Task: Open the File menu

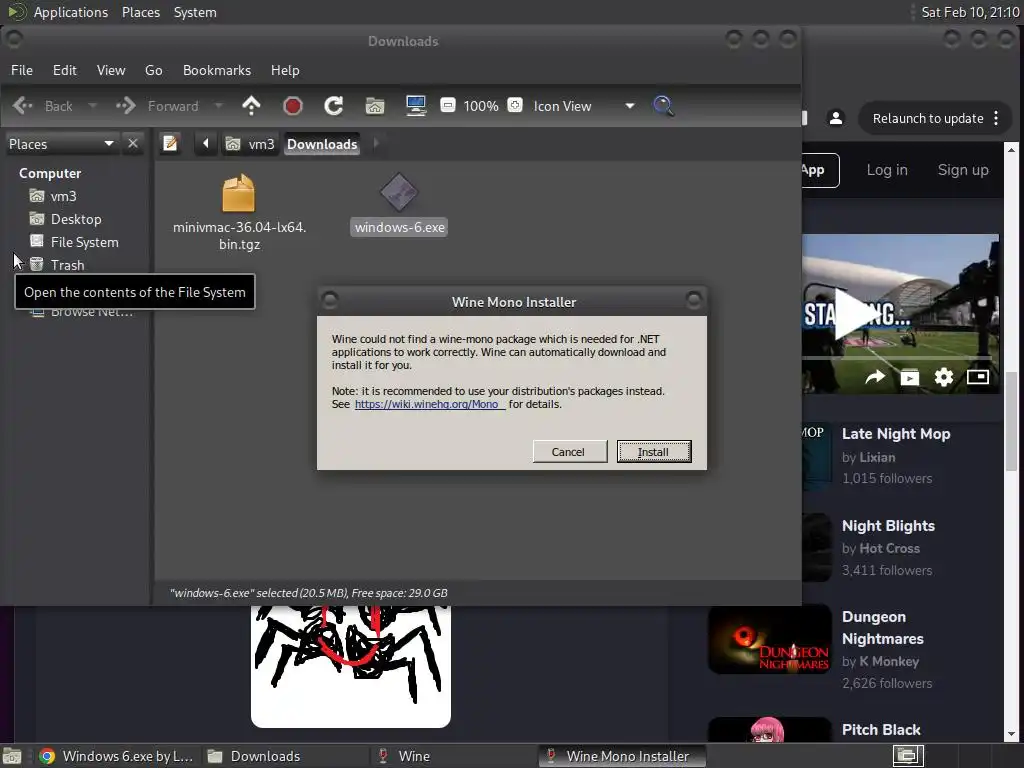Action: (22, 70)
